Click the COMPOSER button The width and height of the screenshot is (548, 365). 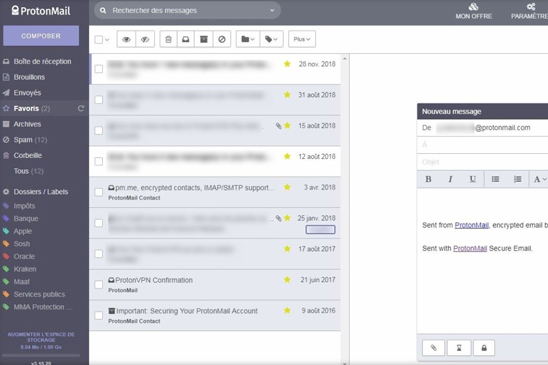point(41,36)
